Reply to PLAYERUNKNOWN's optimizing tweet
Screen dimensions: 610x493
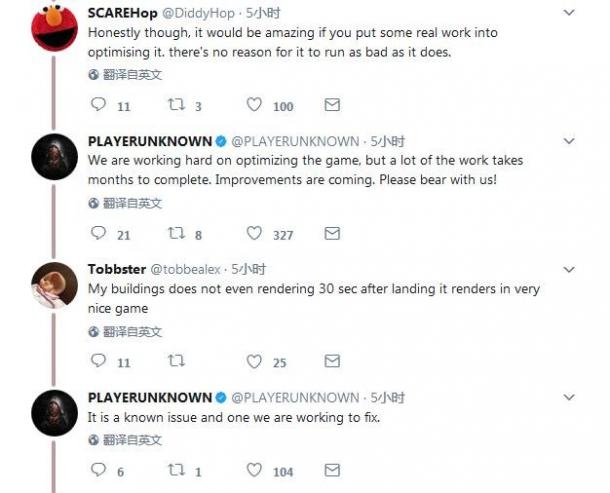pos(98,233)
